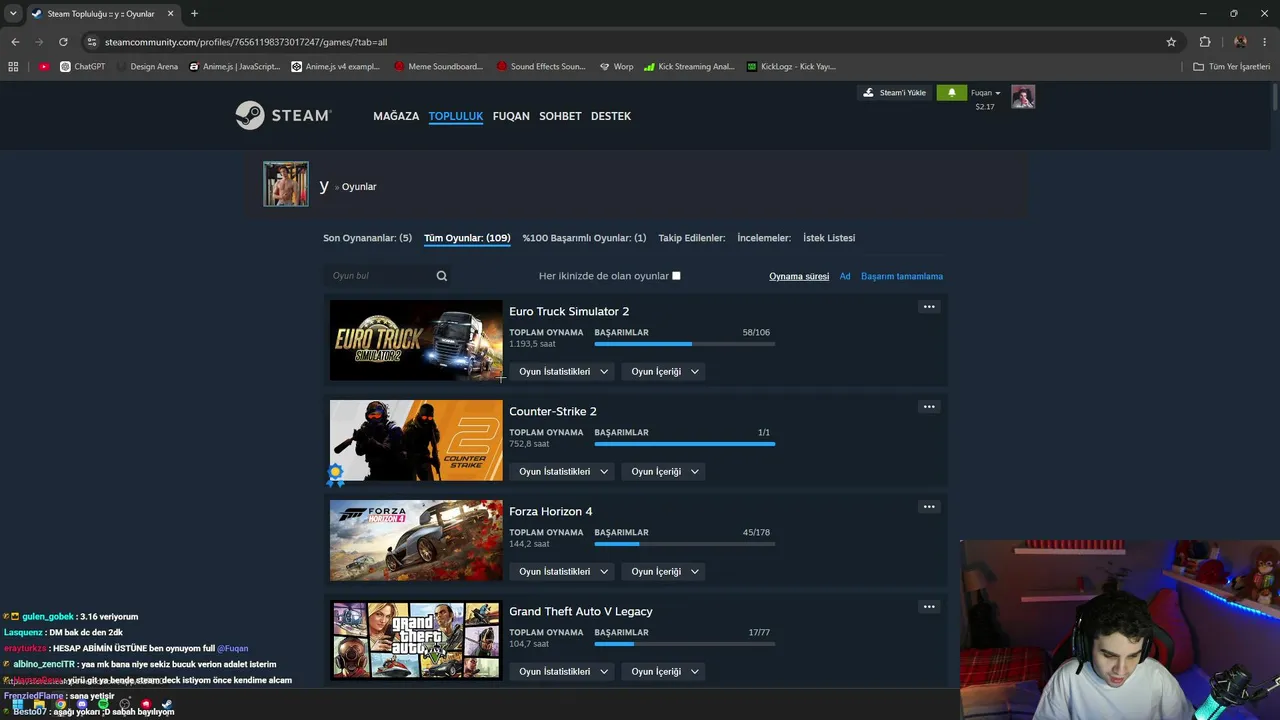Open the FUQAN profile menu
Image resolution: width=1280 pixels, height=720 pixels.
click(511, 116)
